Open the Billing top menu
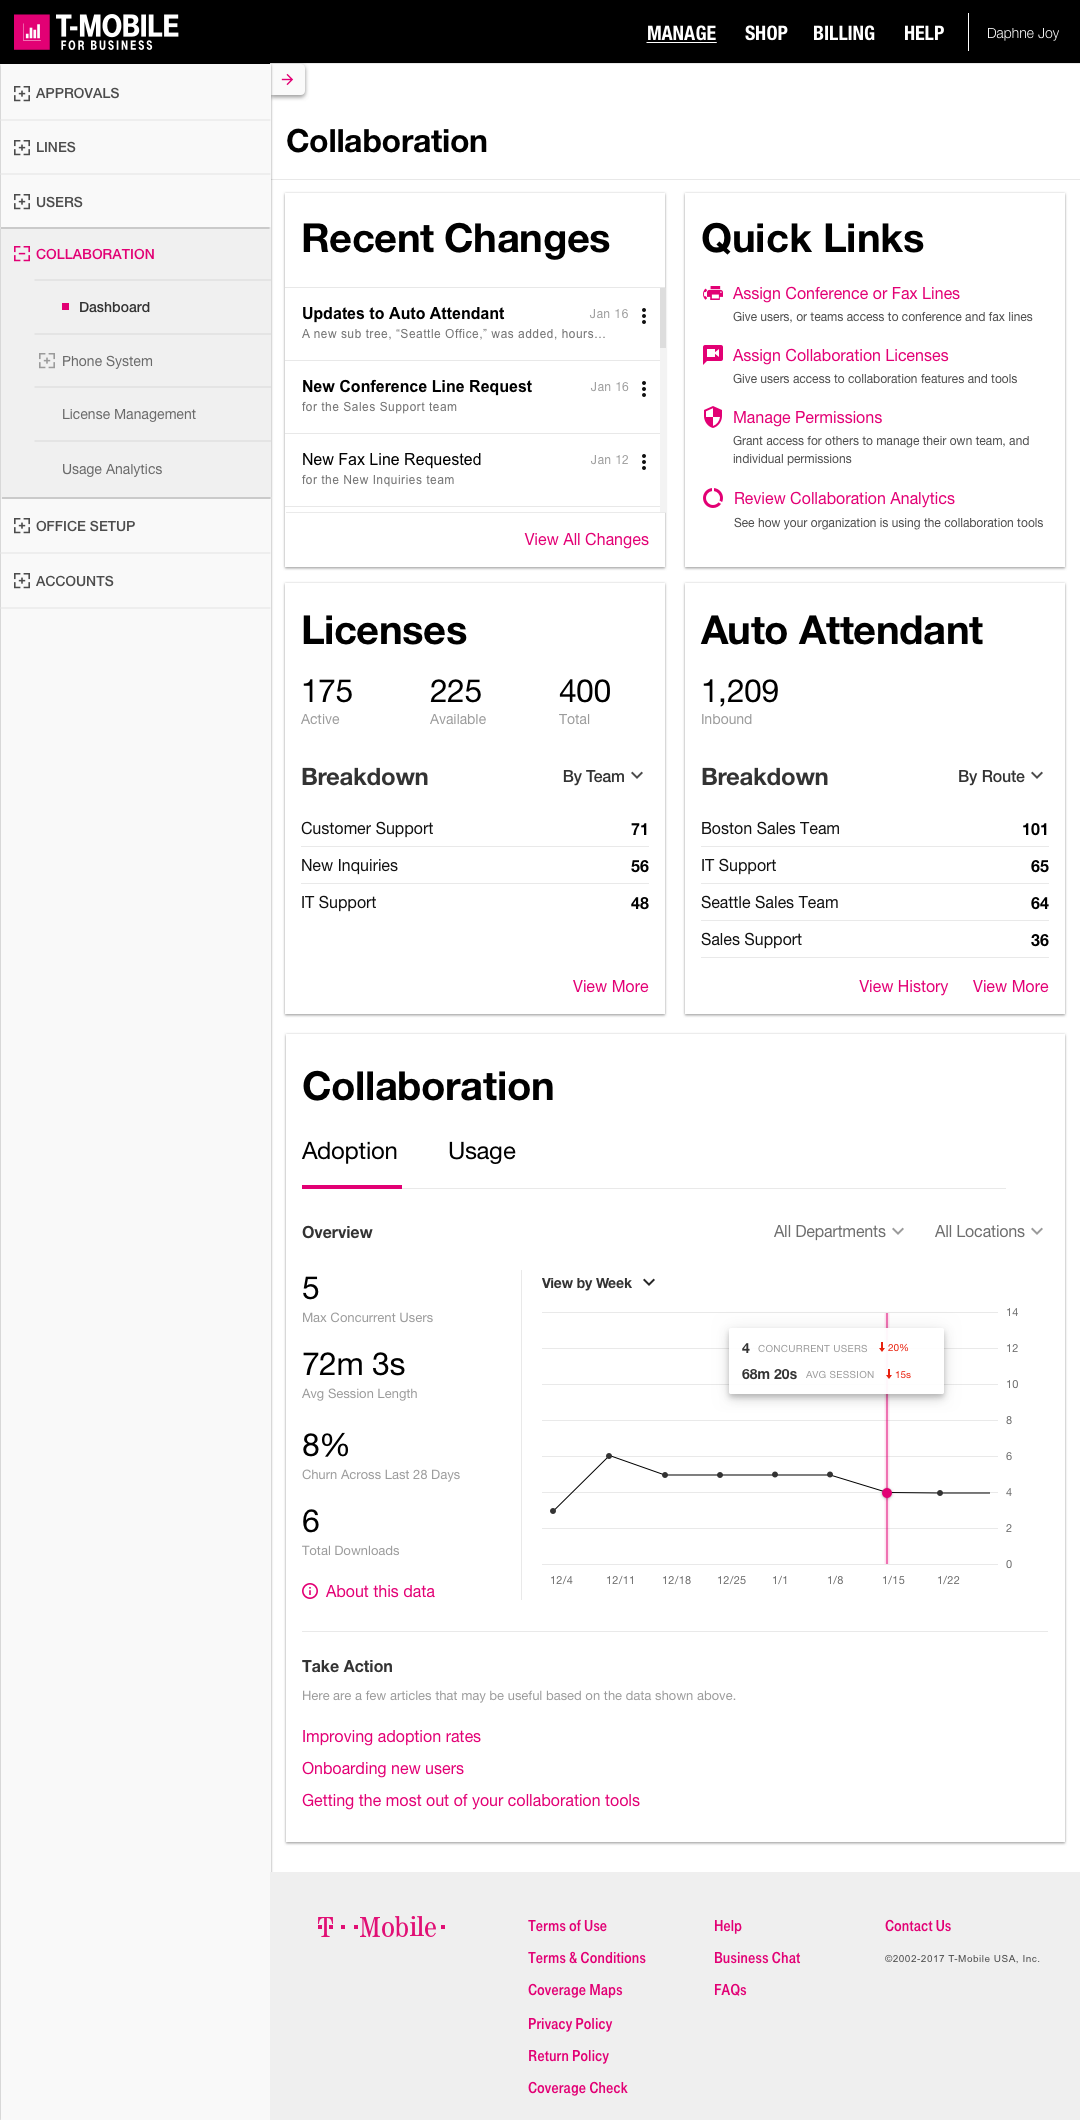This screenshot has height=2120, width=1080. [x=844, y=33]
